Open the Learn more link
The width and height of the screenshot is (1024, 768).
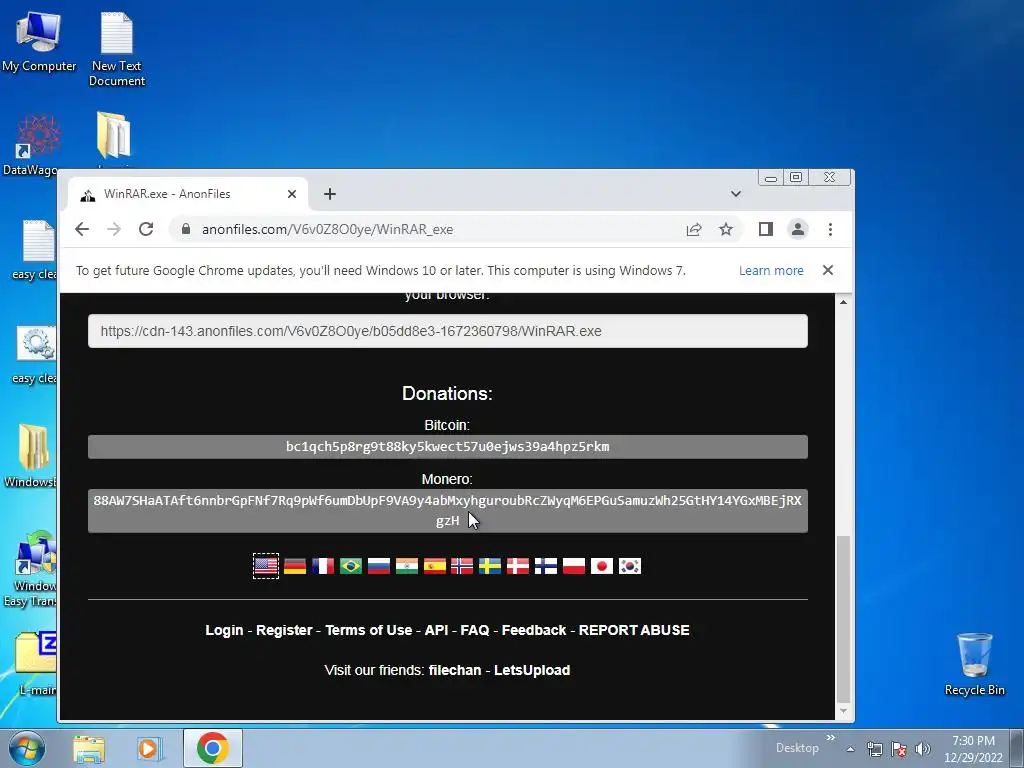click(771, 270)
